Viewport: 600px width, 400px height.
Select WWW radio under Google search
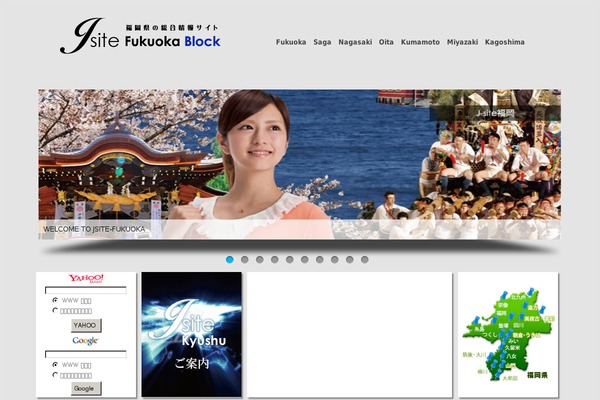[x=54, y=364]
